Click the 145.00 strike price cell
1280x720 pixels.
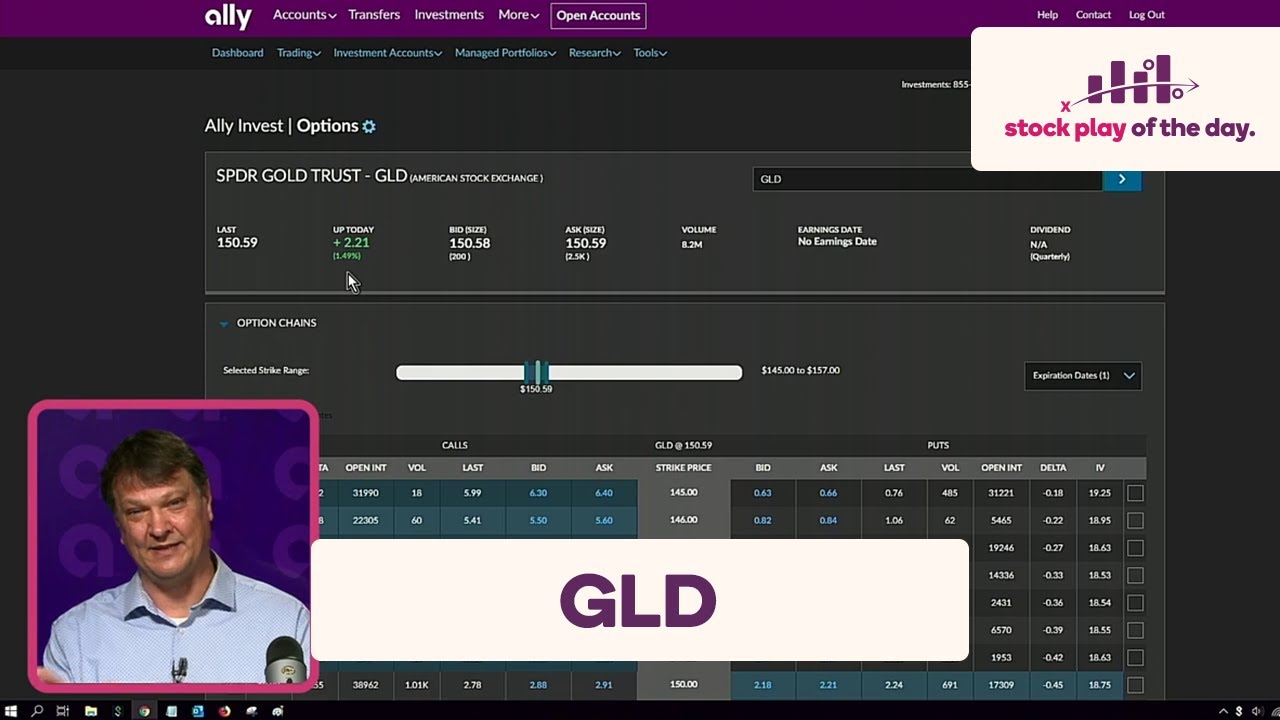pos(684,493)
